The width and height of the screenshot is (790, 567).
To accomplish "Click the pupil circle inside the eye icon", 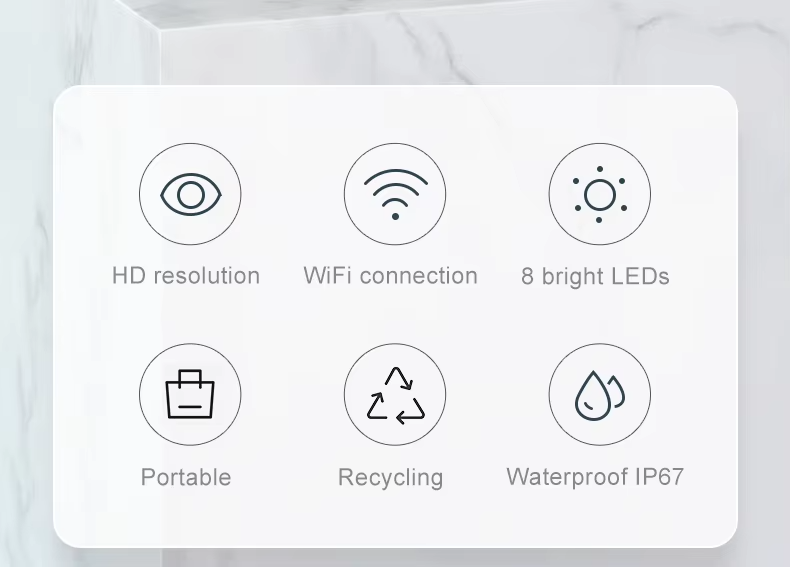I will click(x=191, y=195).
